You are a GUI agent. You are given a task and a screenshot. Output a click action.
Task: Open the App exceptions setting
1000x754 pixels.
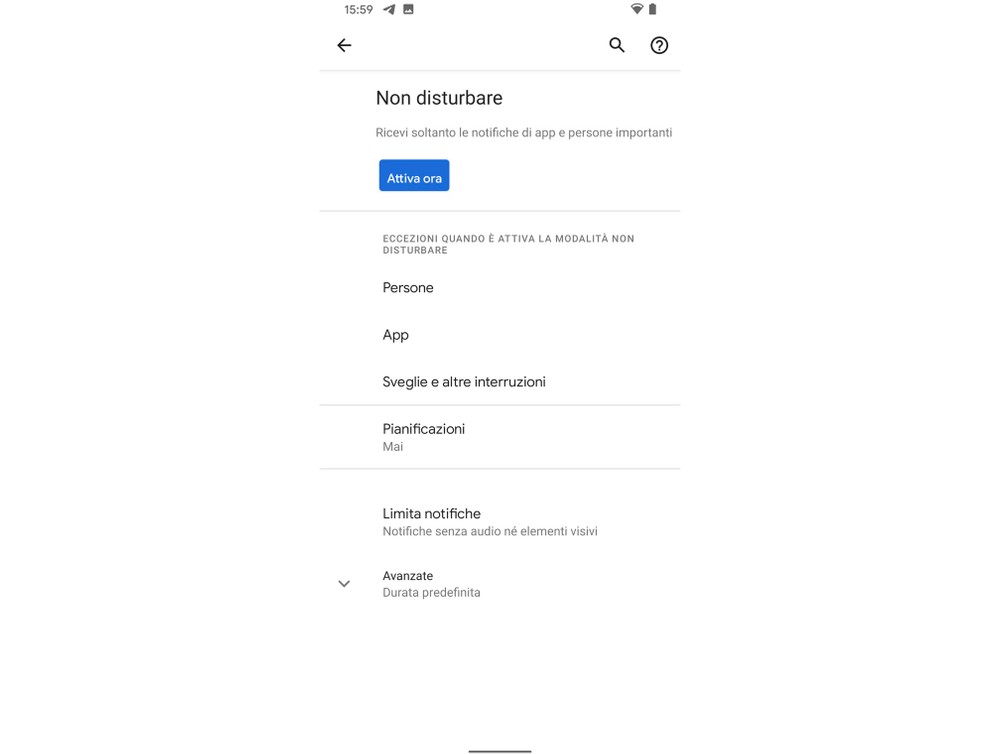pyautogui.click(x=500, y=335)
